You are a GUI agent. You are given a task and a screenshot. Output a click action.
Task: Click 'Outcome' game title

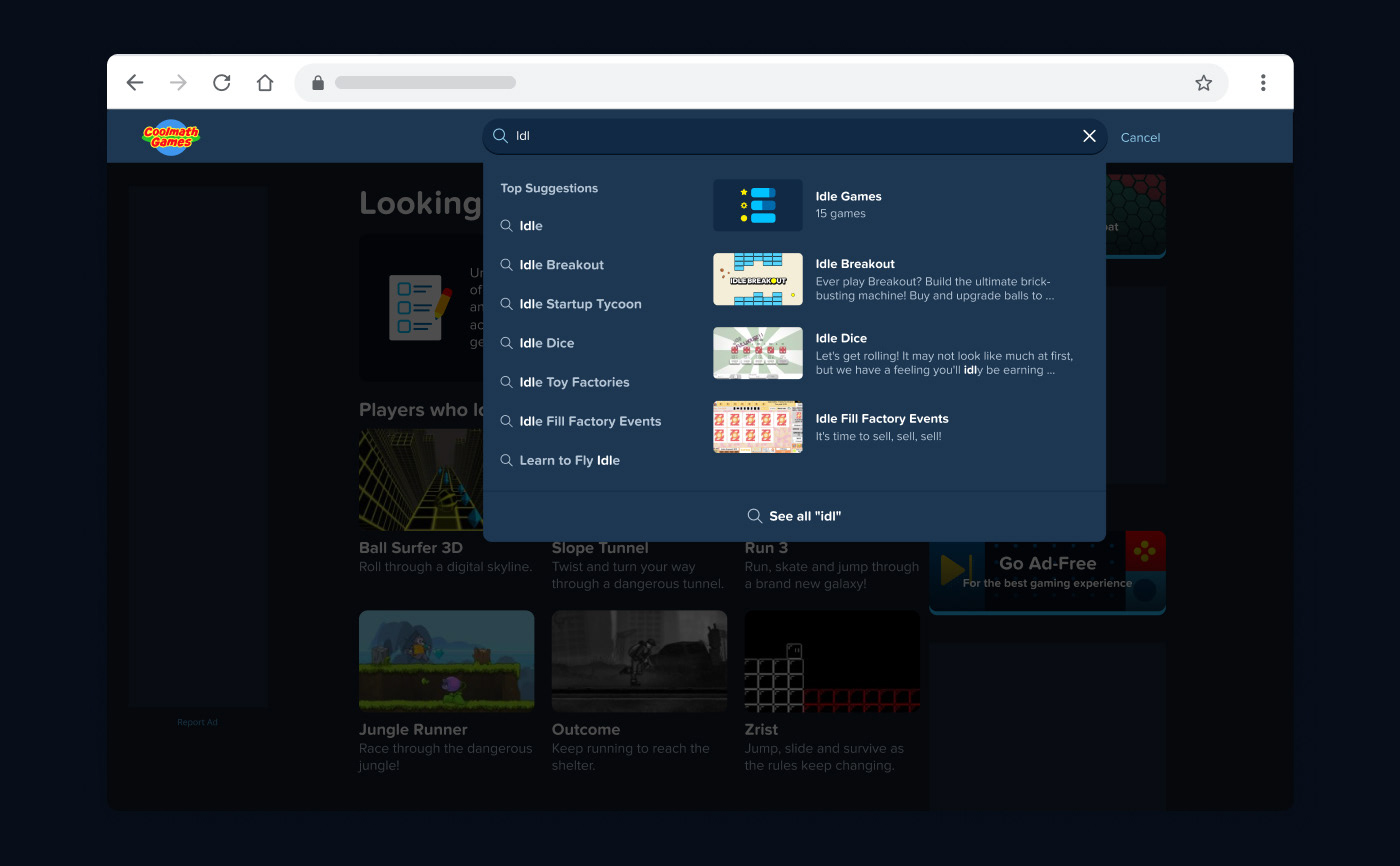point(586,730)
